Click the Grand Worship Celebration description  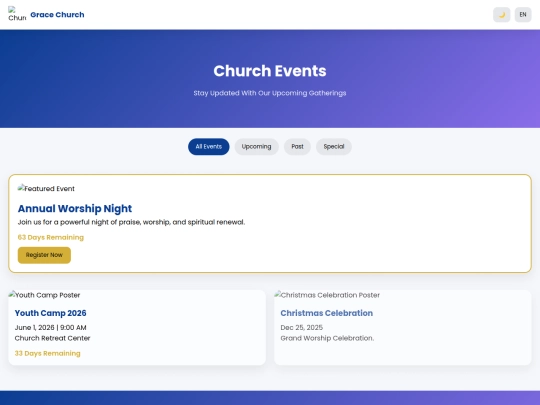point(327,338)
